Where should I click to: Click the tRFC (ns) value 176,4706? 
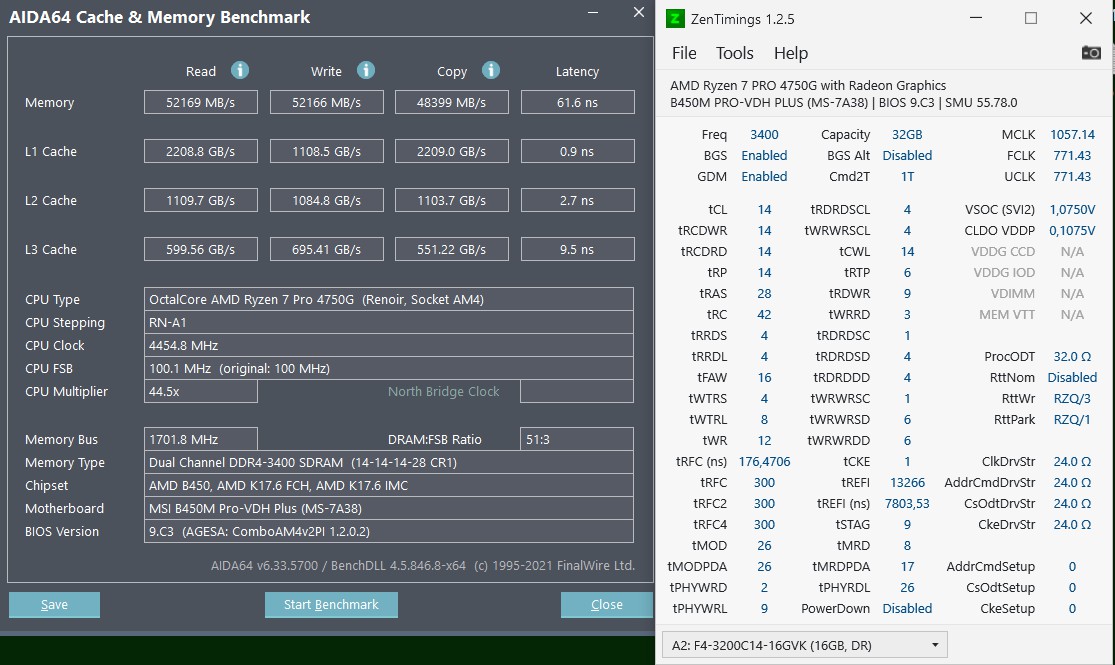coord(764,462)
